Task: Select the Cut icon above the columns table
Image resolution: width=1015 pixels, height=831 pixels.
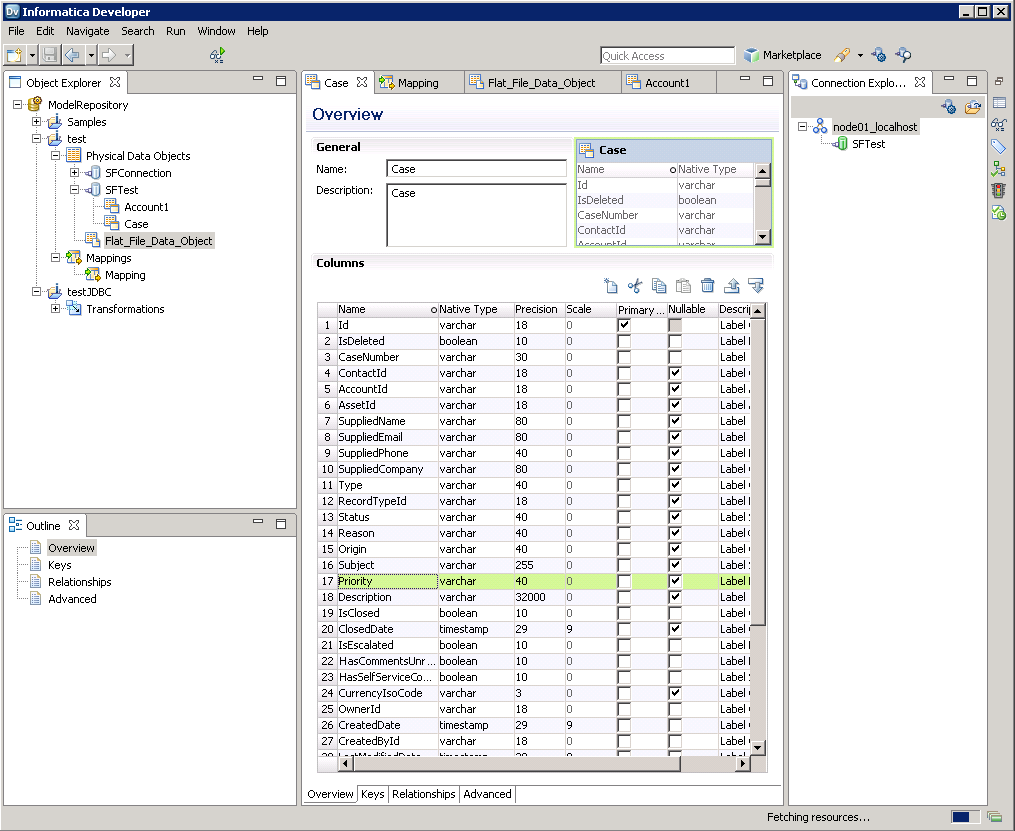Action: click(x=635, y=286)
